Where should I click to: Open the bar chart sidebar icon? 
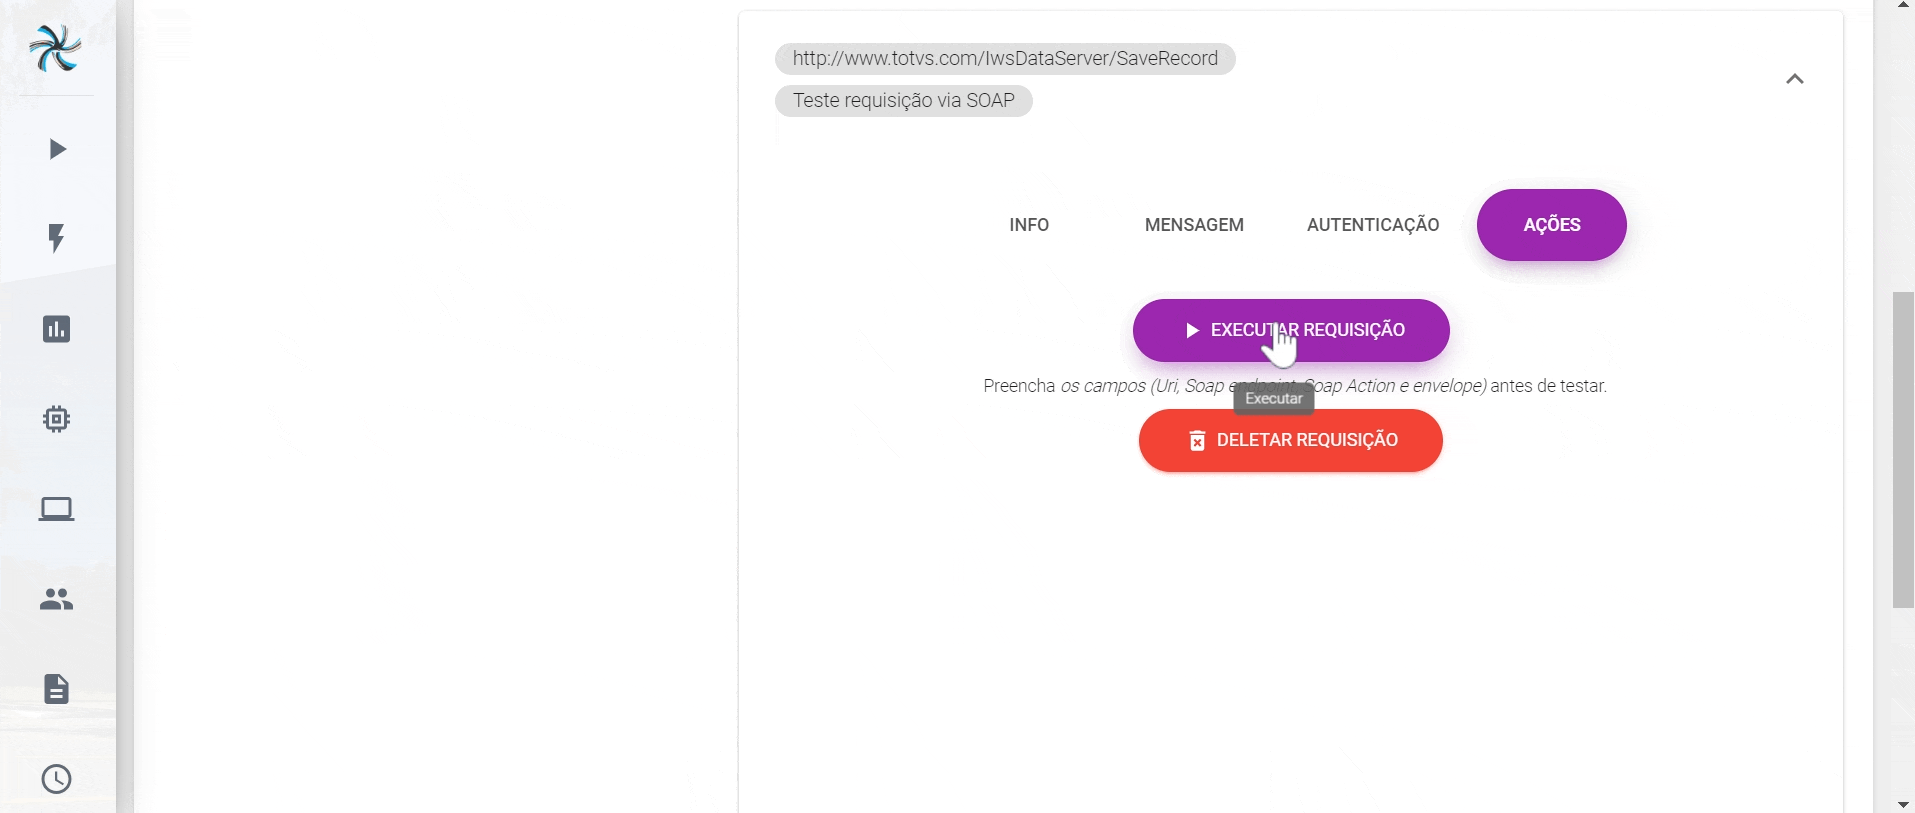coord(57,329)
